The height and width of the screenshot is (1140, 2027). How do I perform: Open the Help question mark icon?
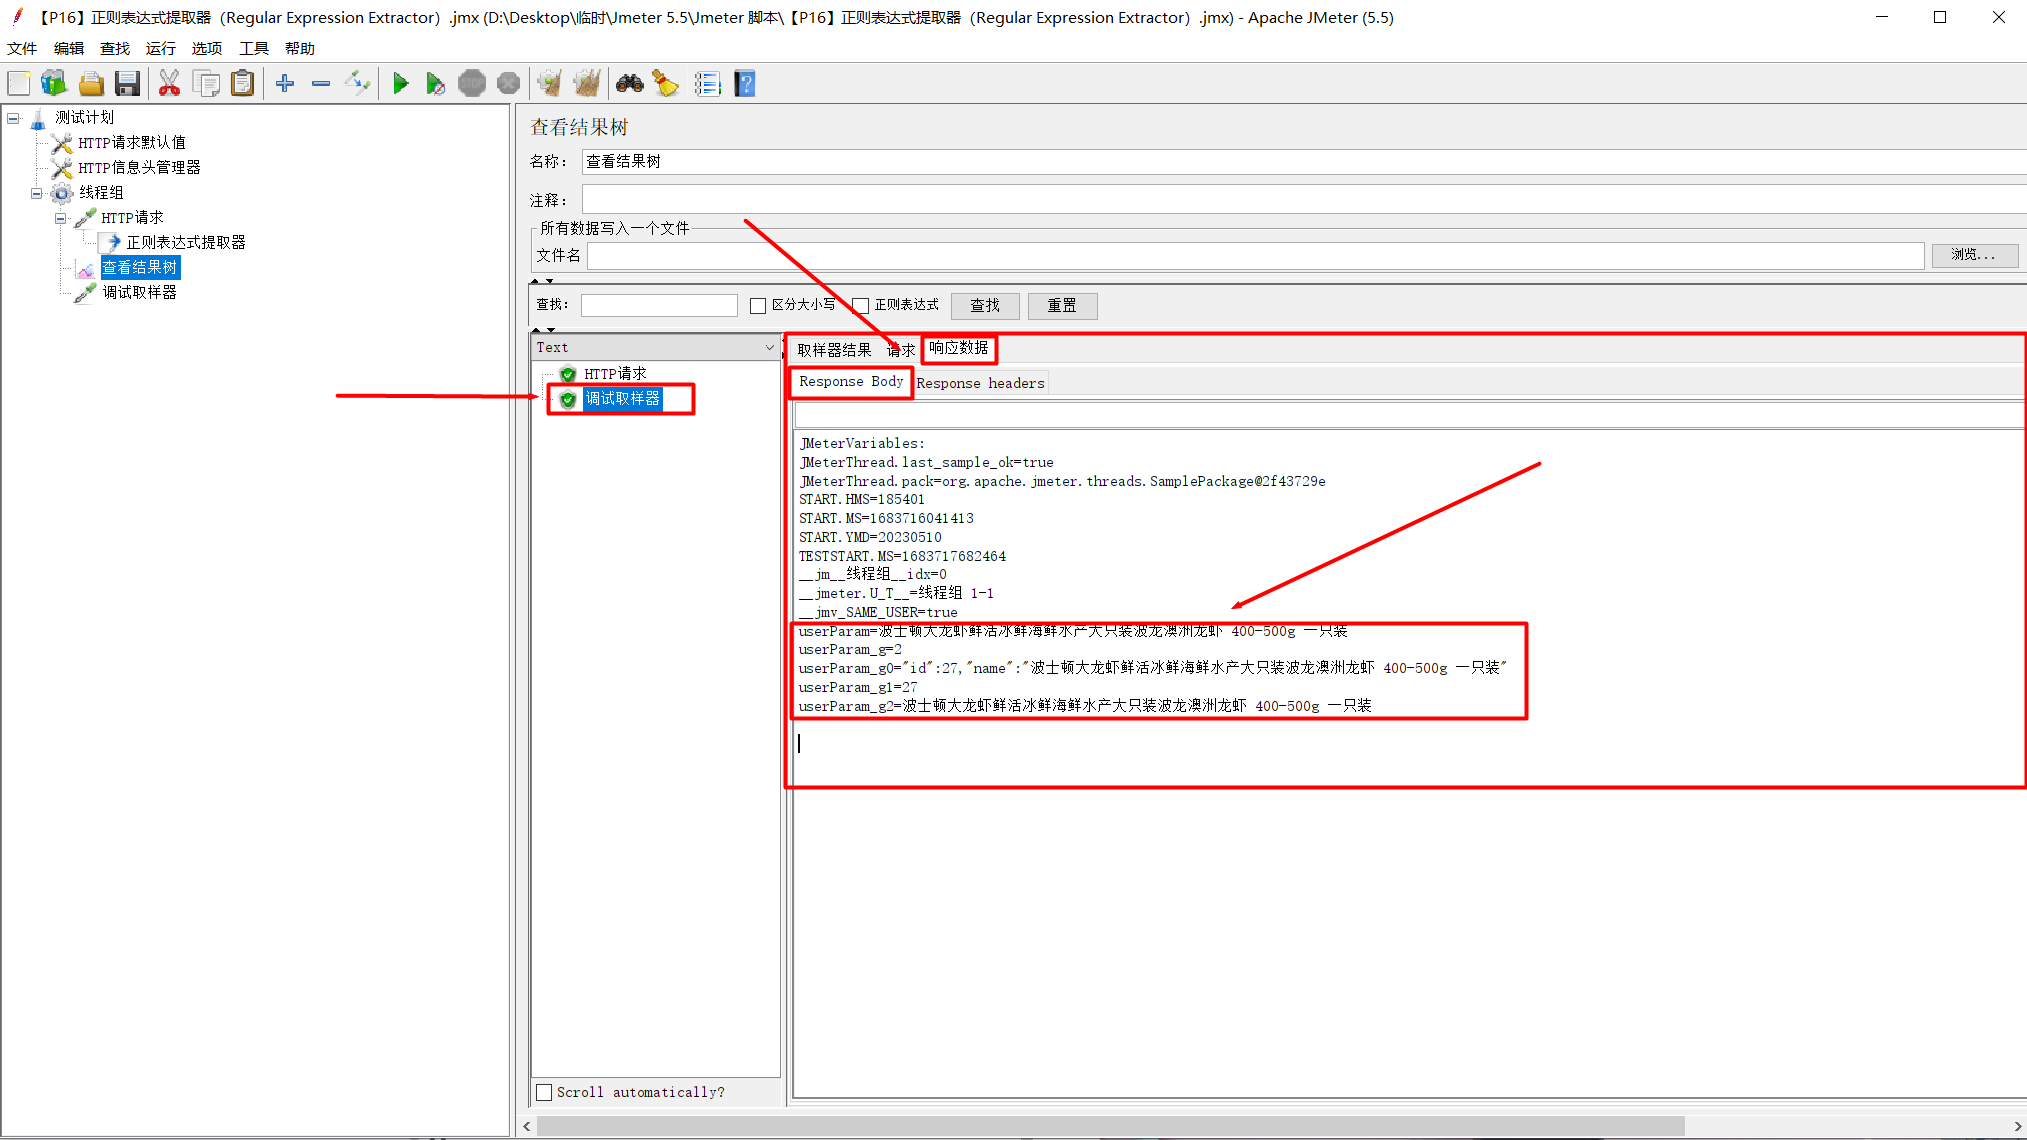pyautogui.click(x=744, y=84)
